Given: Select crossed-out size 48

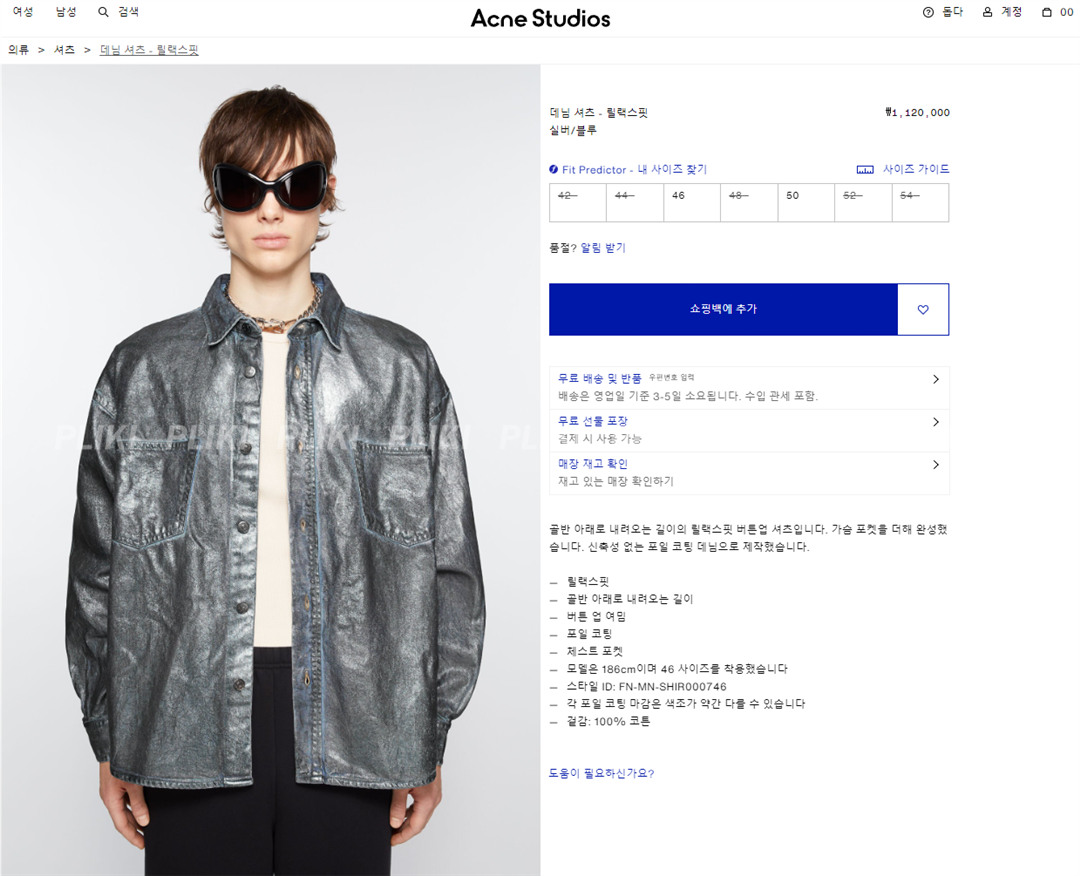Looking at the screenshot, I should (x=749, y=202).
